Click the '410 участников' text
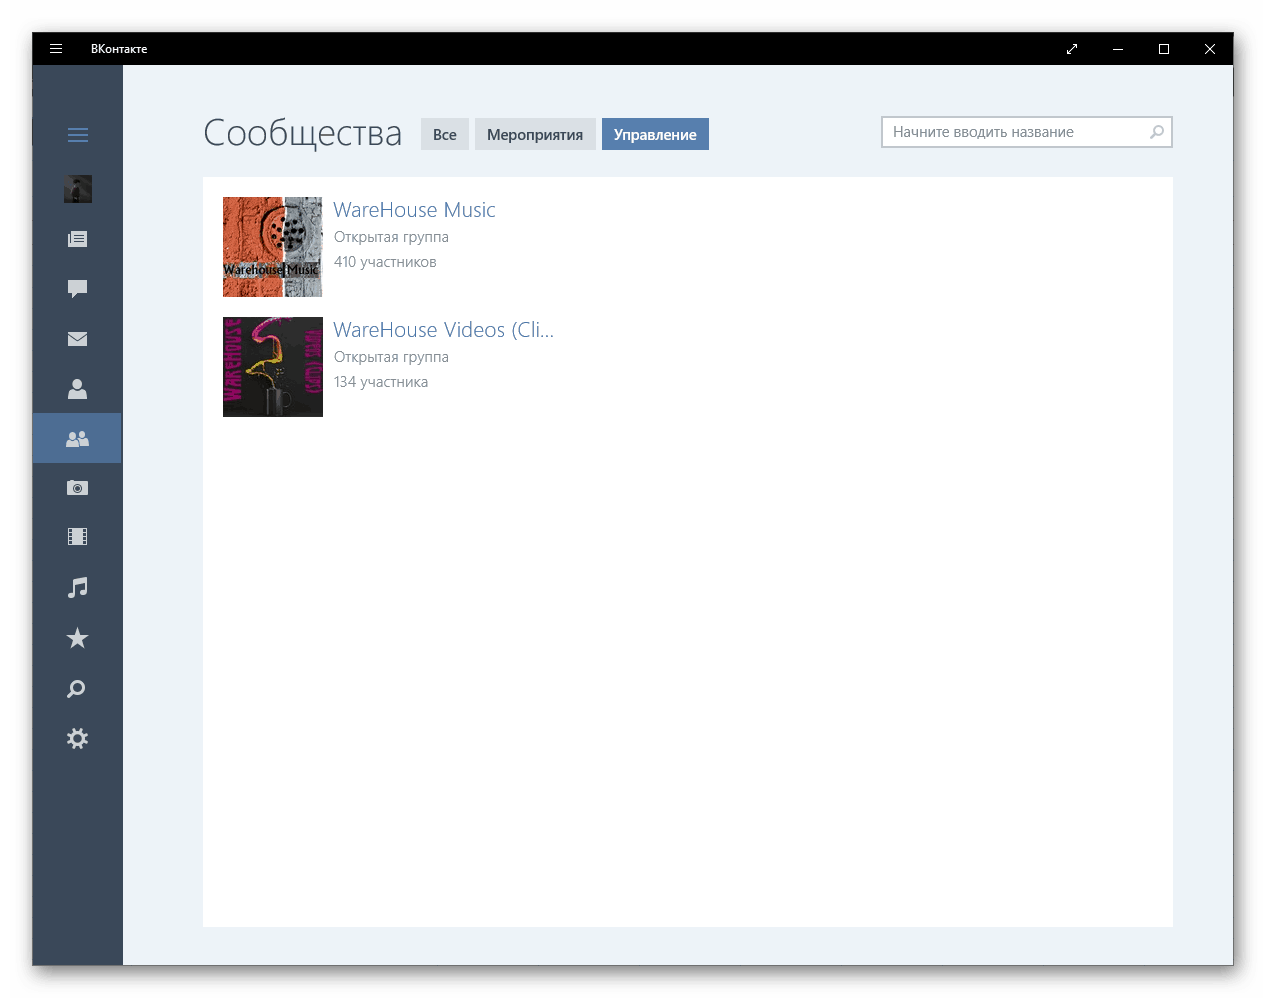This screenshot has width=1266, height=998. tap(385, 262)
